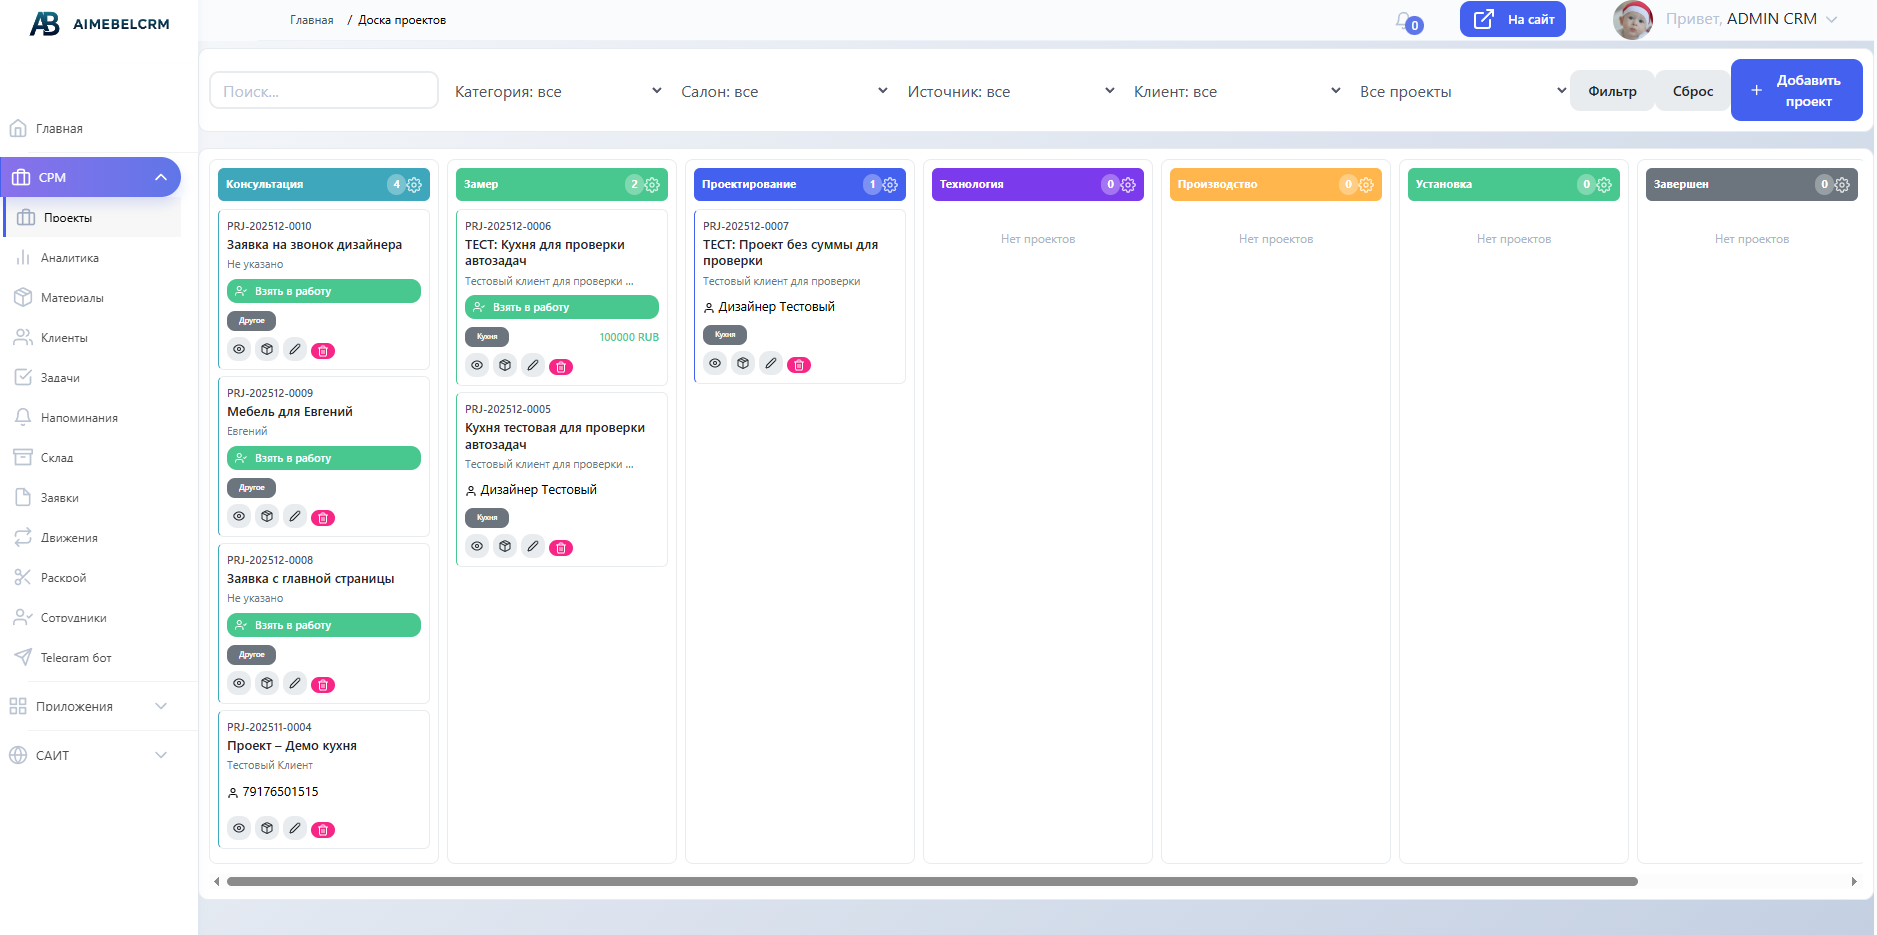This screenshot has width=1877, height=935.
Task: Open the gear settings on the Консультация column
Action: point(414,184)
